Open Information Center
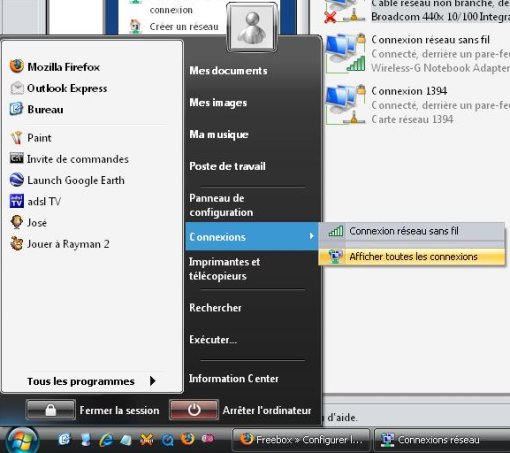The image size is (510, 453). [234, 378]
